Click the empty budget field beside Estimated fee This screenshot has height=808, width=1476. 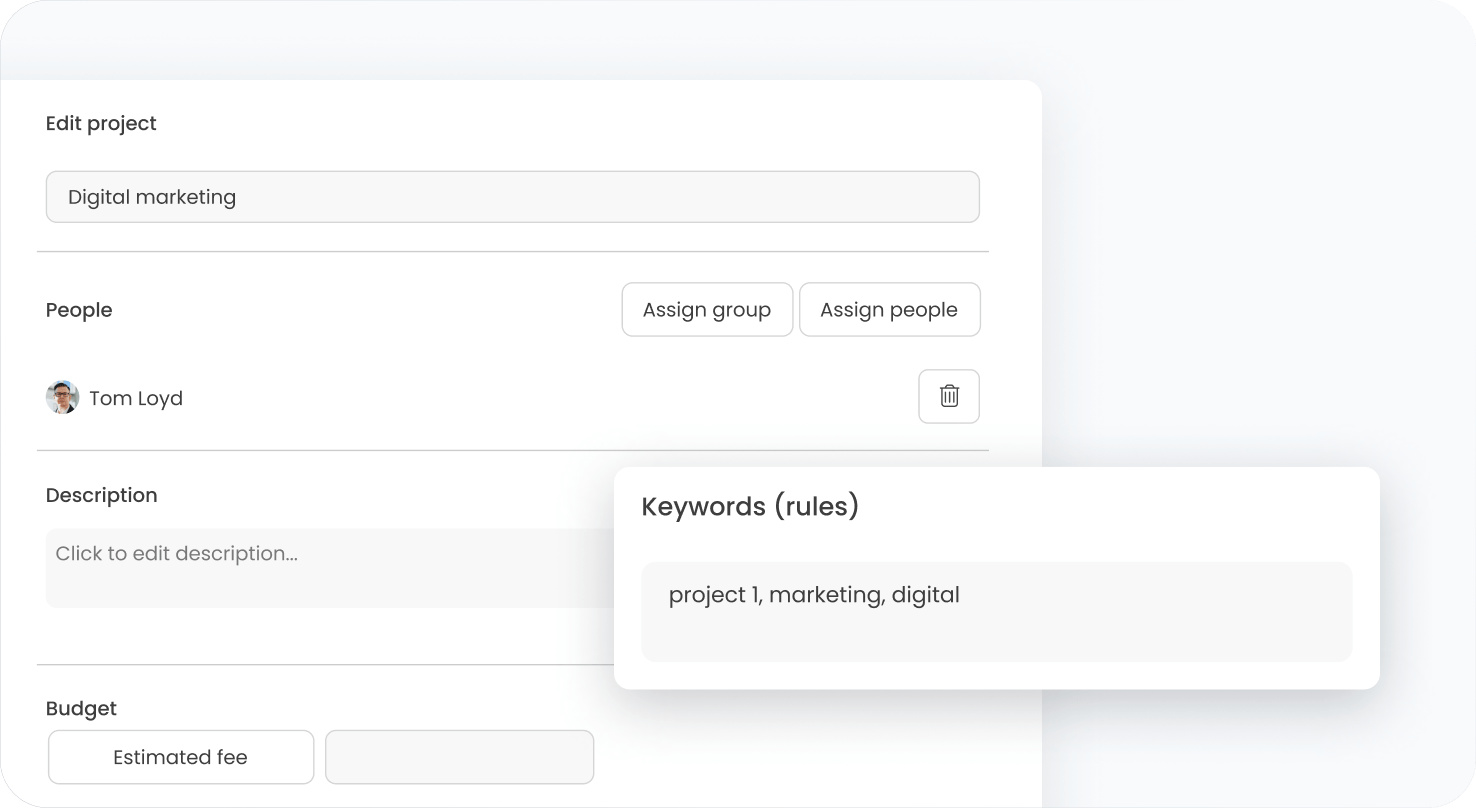pyautogui.click(x=460, y=757)
